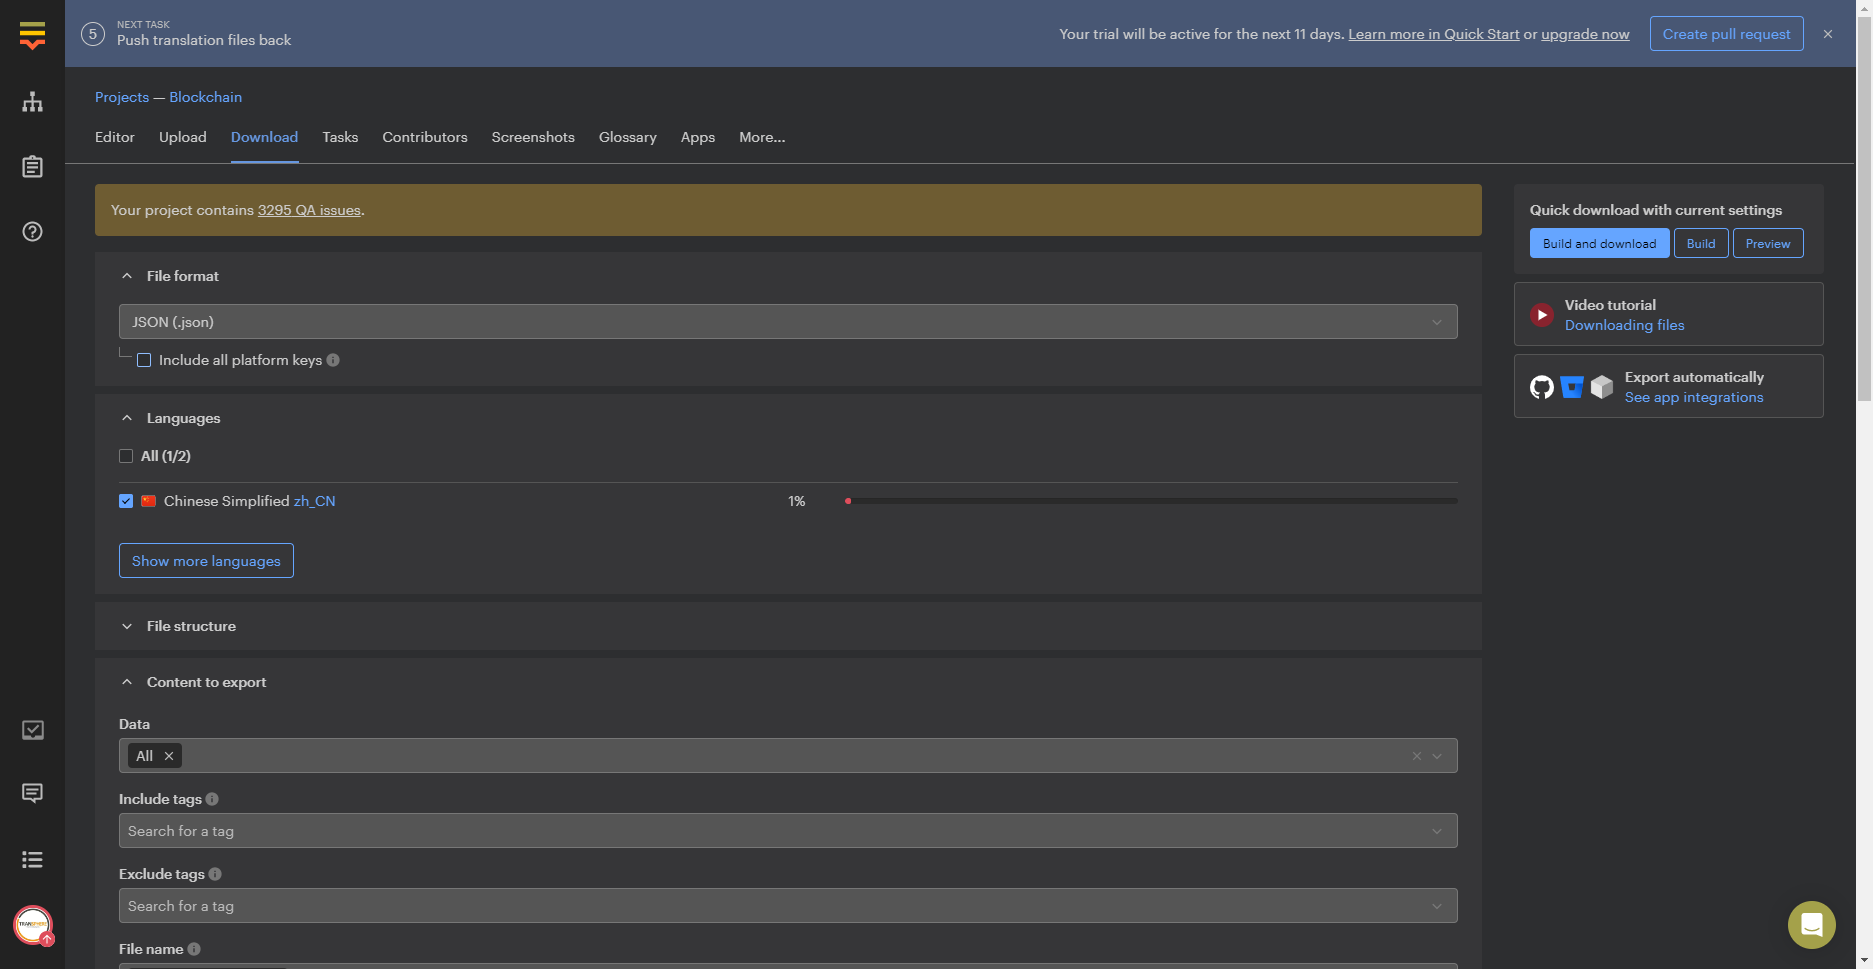Select the GitHub integration icon

pos(1541,387)
